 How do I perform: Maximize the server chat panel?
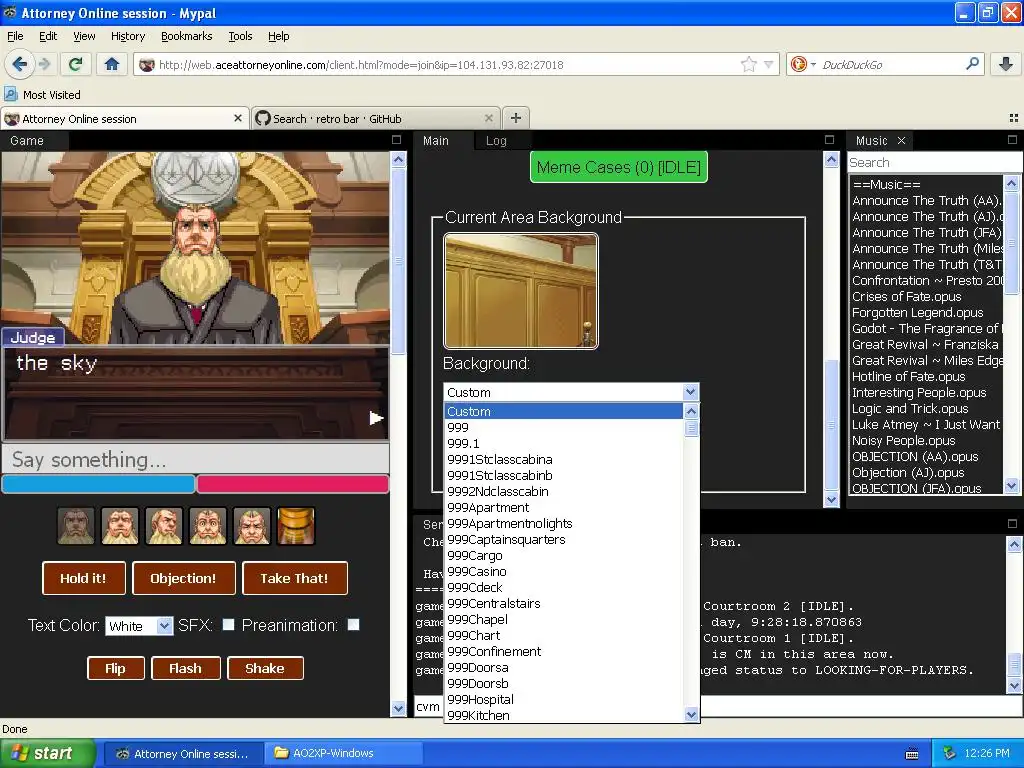[x=1012, y=524]
